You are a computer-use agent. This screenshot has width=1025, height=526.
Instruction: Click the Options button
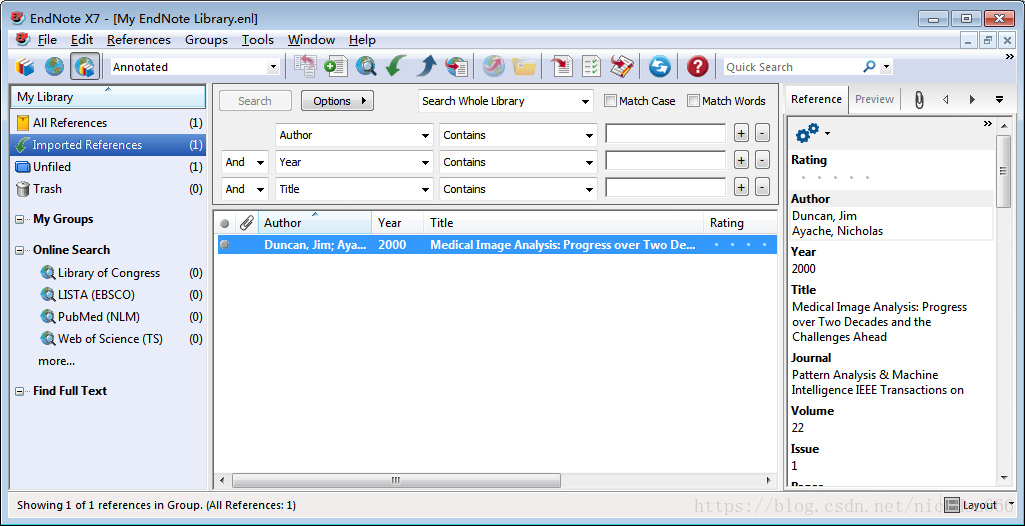[337, 101]
